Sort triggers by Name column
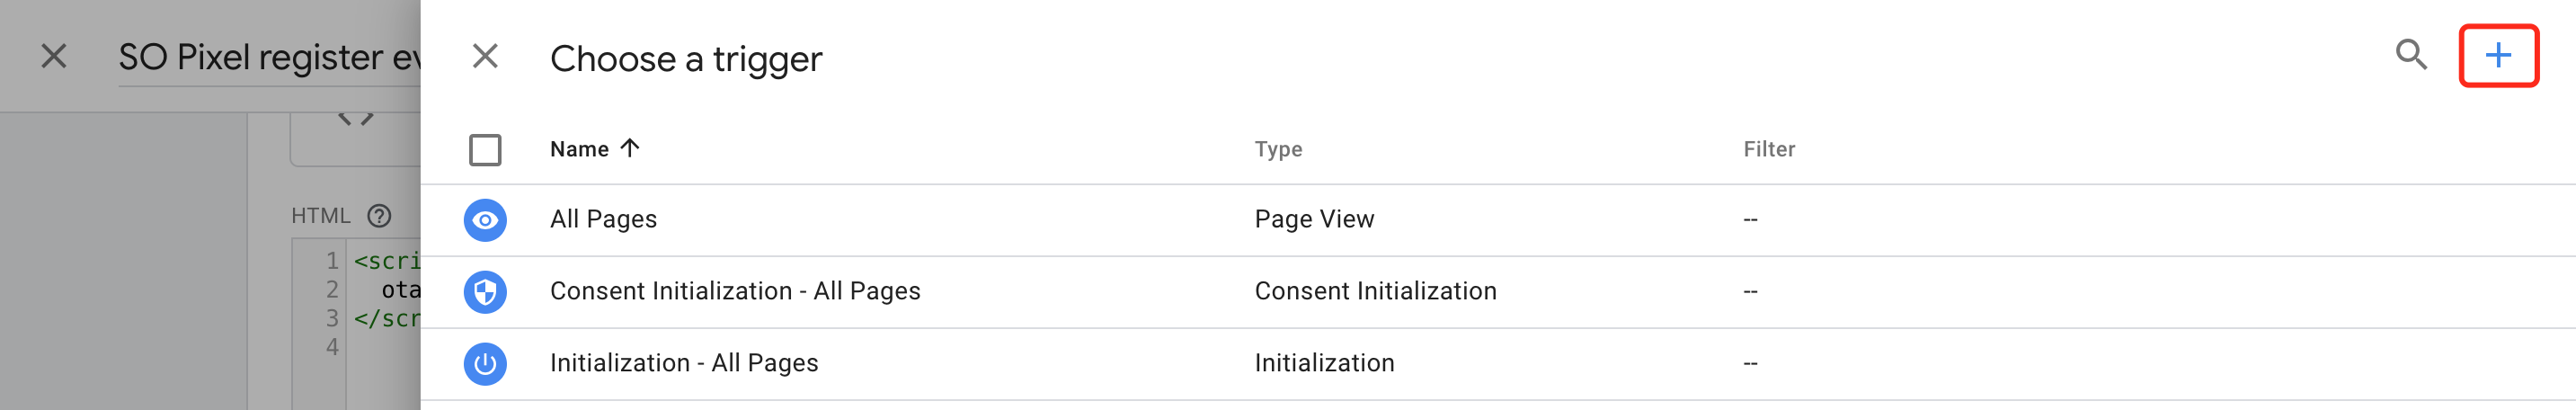The width and height of the screenshot is (2576, 410). click(579, 150)
